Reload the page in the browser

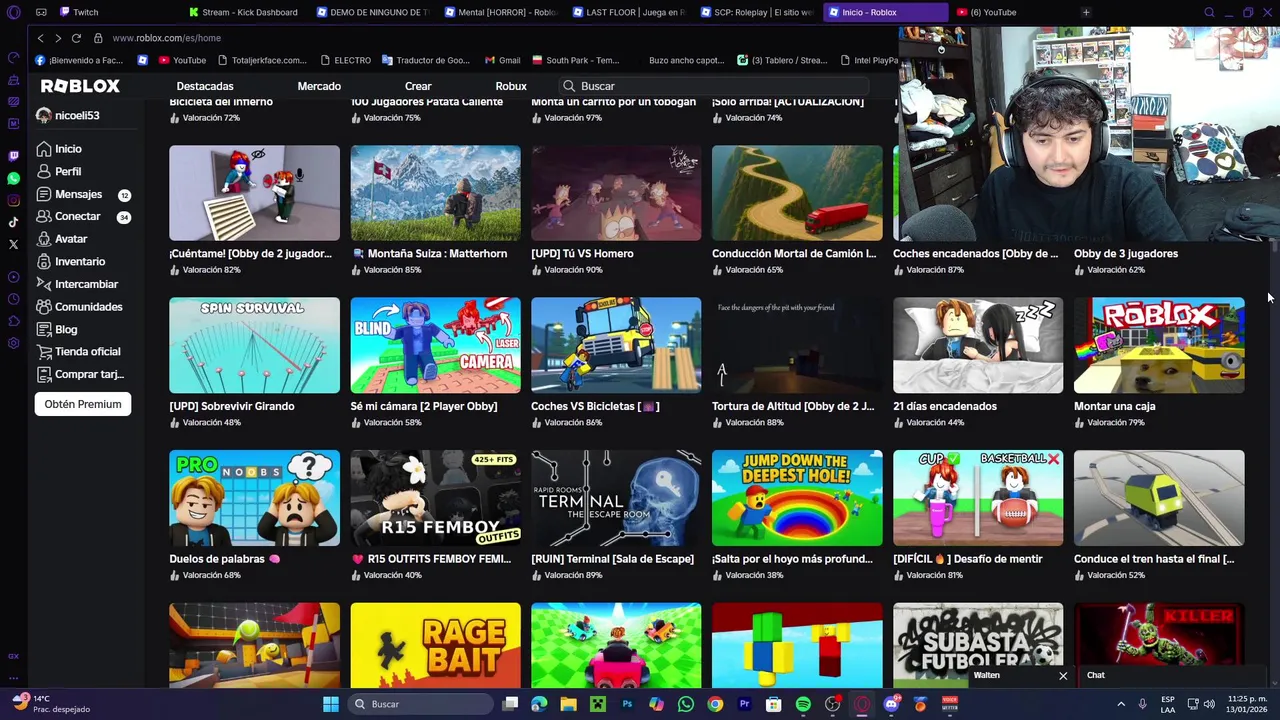click(x=76, y=38)
